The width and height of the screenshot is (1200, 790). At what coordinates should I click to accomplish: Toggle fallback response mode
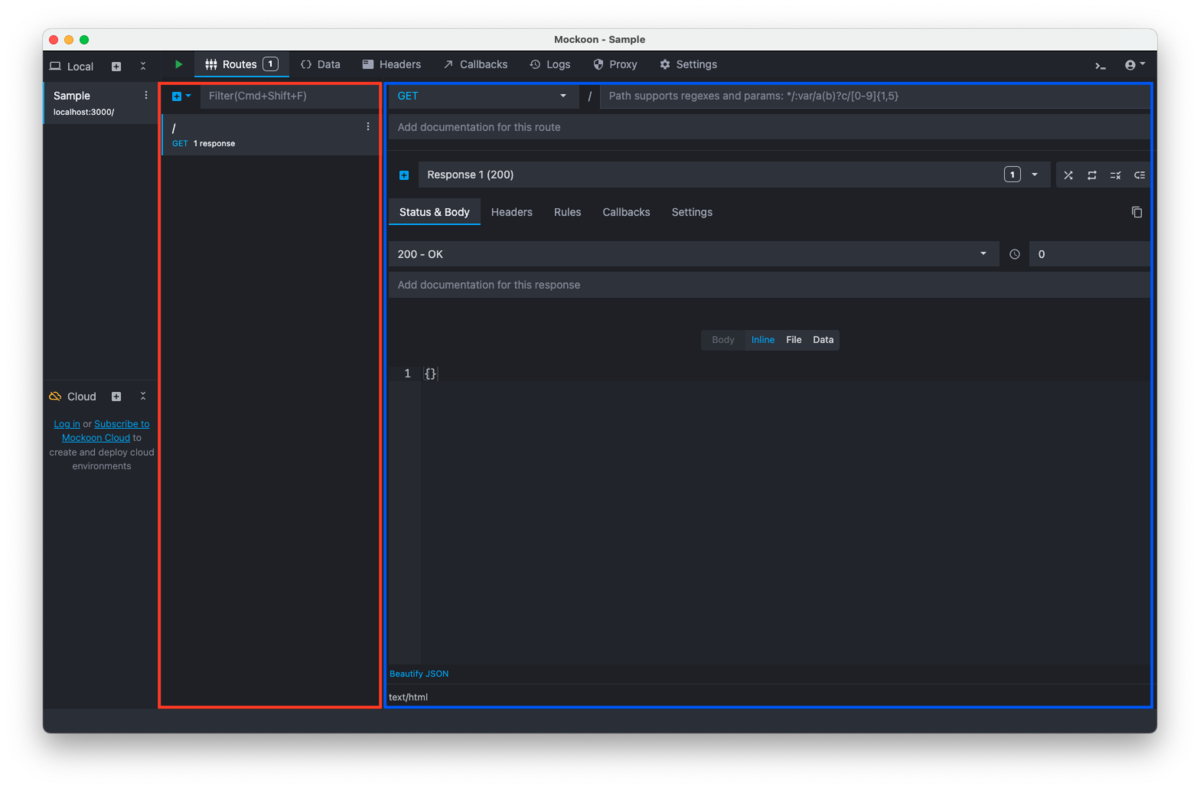1139,175
